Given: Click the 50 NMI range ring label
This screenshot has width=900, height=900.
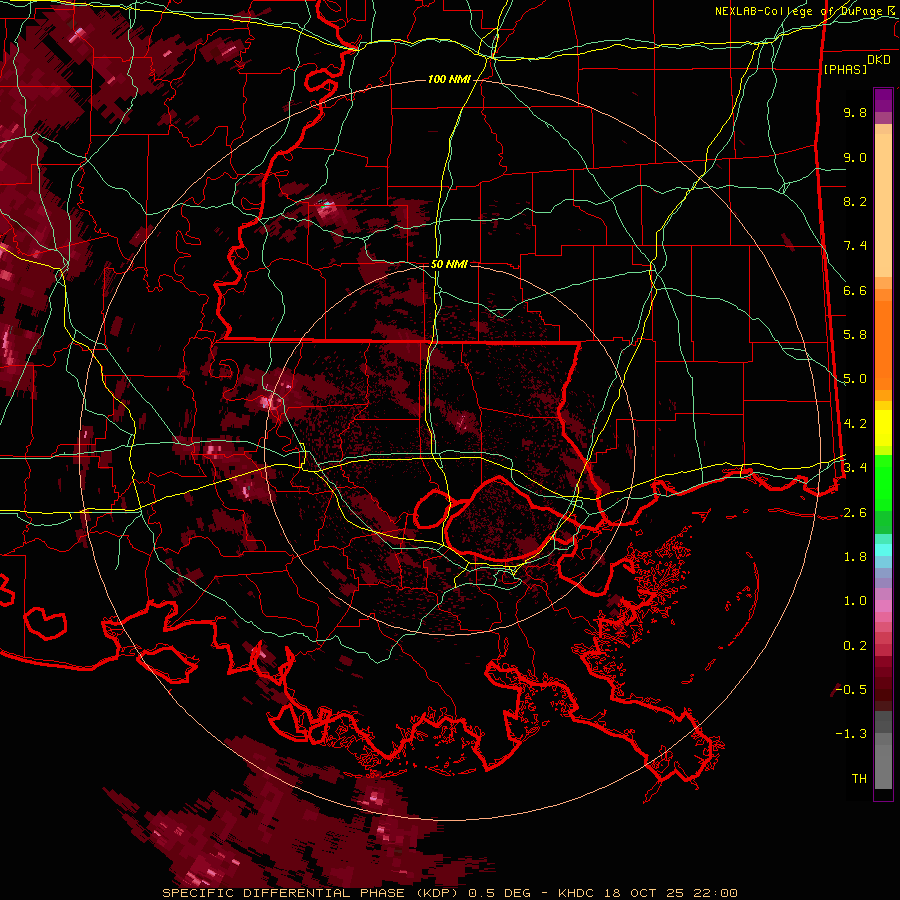Looking at the screenshot, I should [449, 264].
